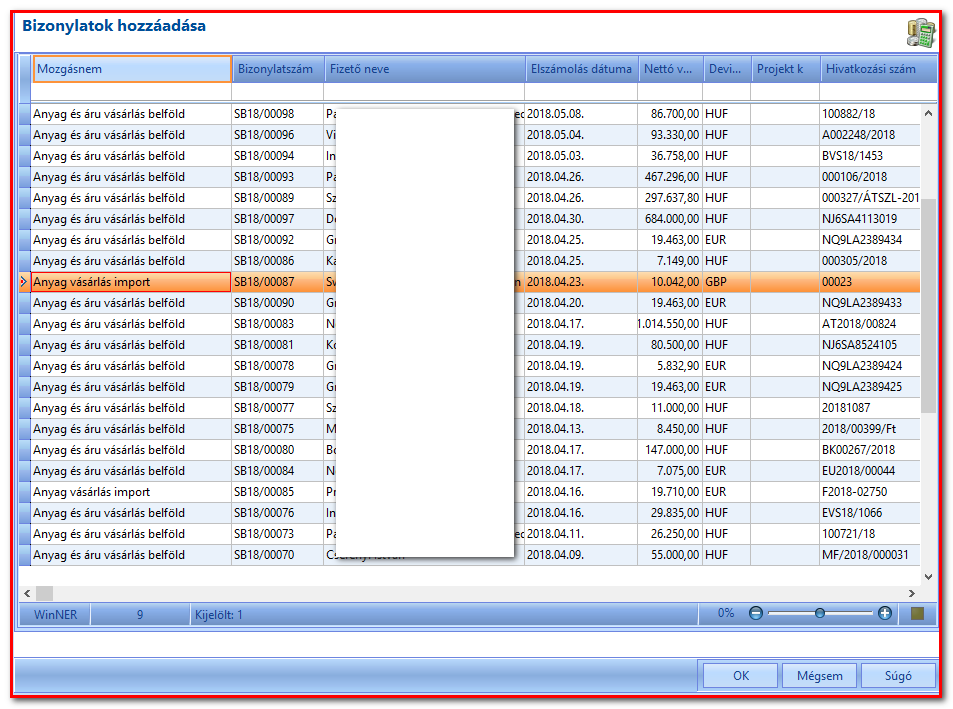
Task: Sort by Bizonylatszám column header
Action: (x=278, y=69)
